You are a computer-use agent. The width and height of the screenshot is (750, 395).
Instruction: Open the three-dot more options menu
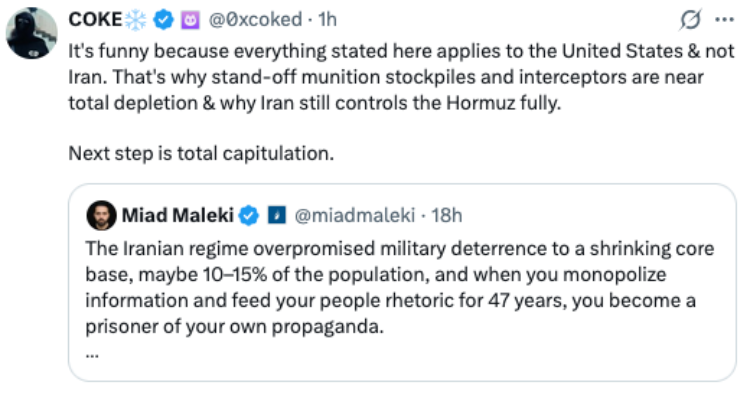click(x=725, y=20)
